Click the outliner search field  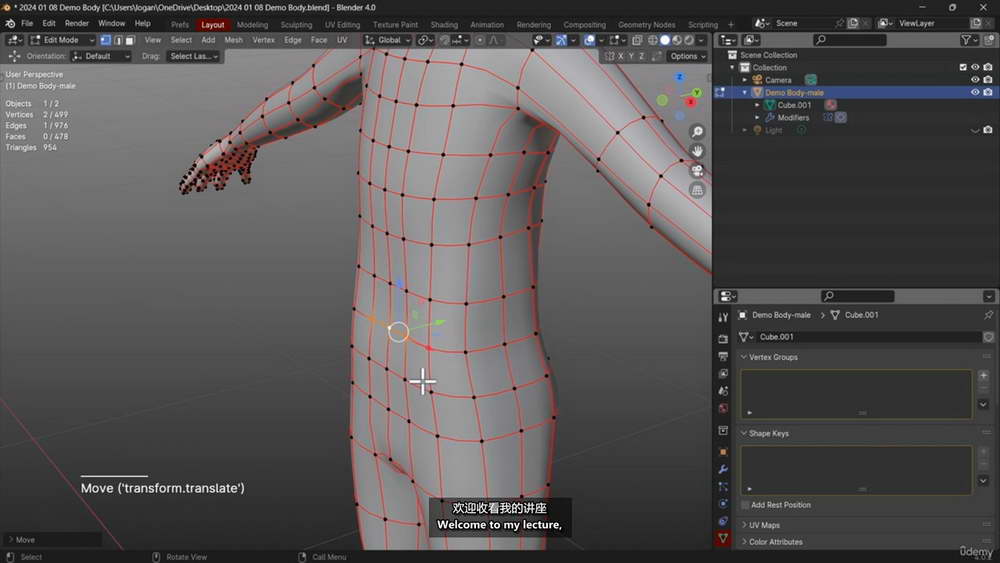[849, 40]
